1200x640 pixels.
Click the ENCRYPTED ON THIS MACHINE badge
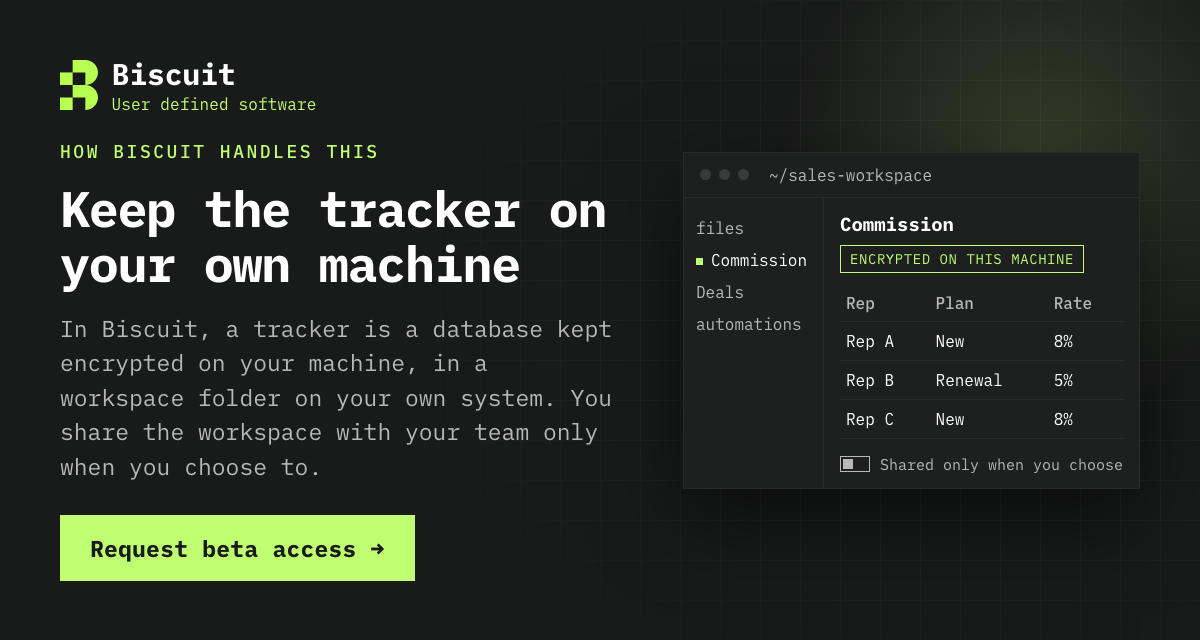(x=962, y=259)
